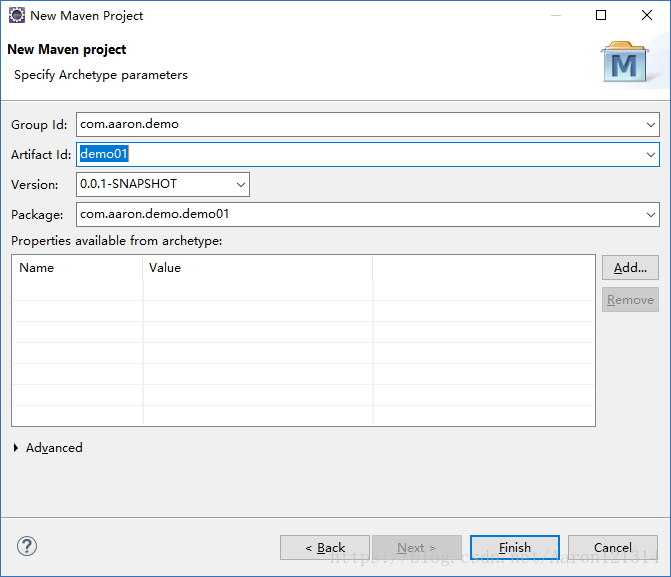
Task: Open the Artifact Id dropdown arrow
Action: click(x=650, y=155)
